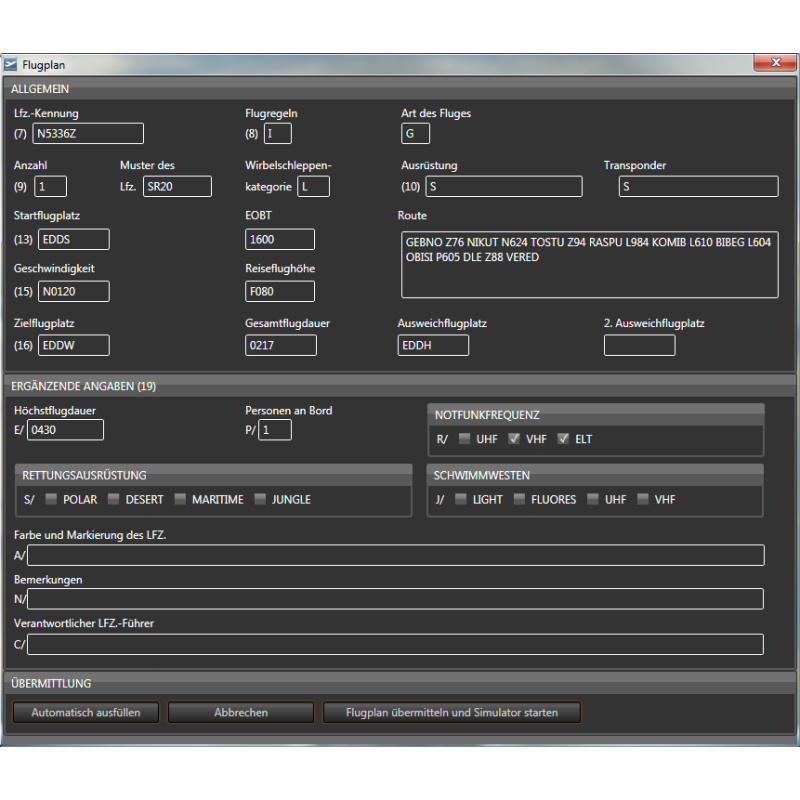800x800 pixels.
Task: Check the LIGHT Schwimmwesten option
Action: tap(460, 499)
